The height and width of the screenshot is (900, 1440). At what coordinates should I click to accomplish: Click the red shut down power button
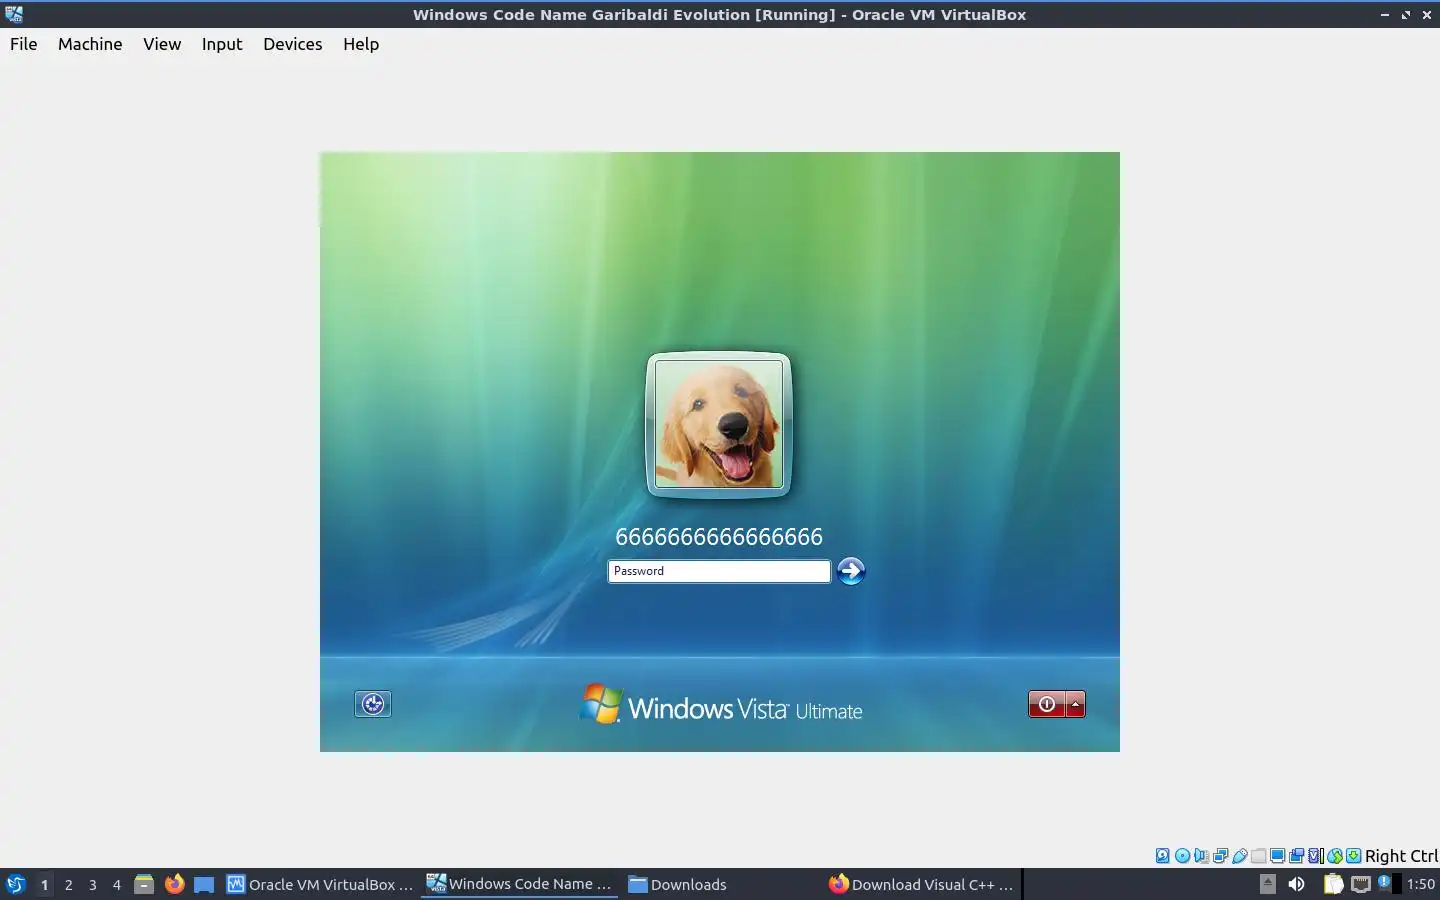pyautogui.click(x=1046, y=704)
